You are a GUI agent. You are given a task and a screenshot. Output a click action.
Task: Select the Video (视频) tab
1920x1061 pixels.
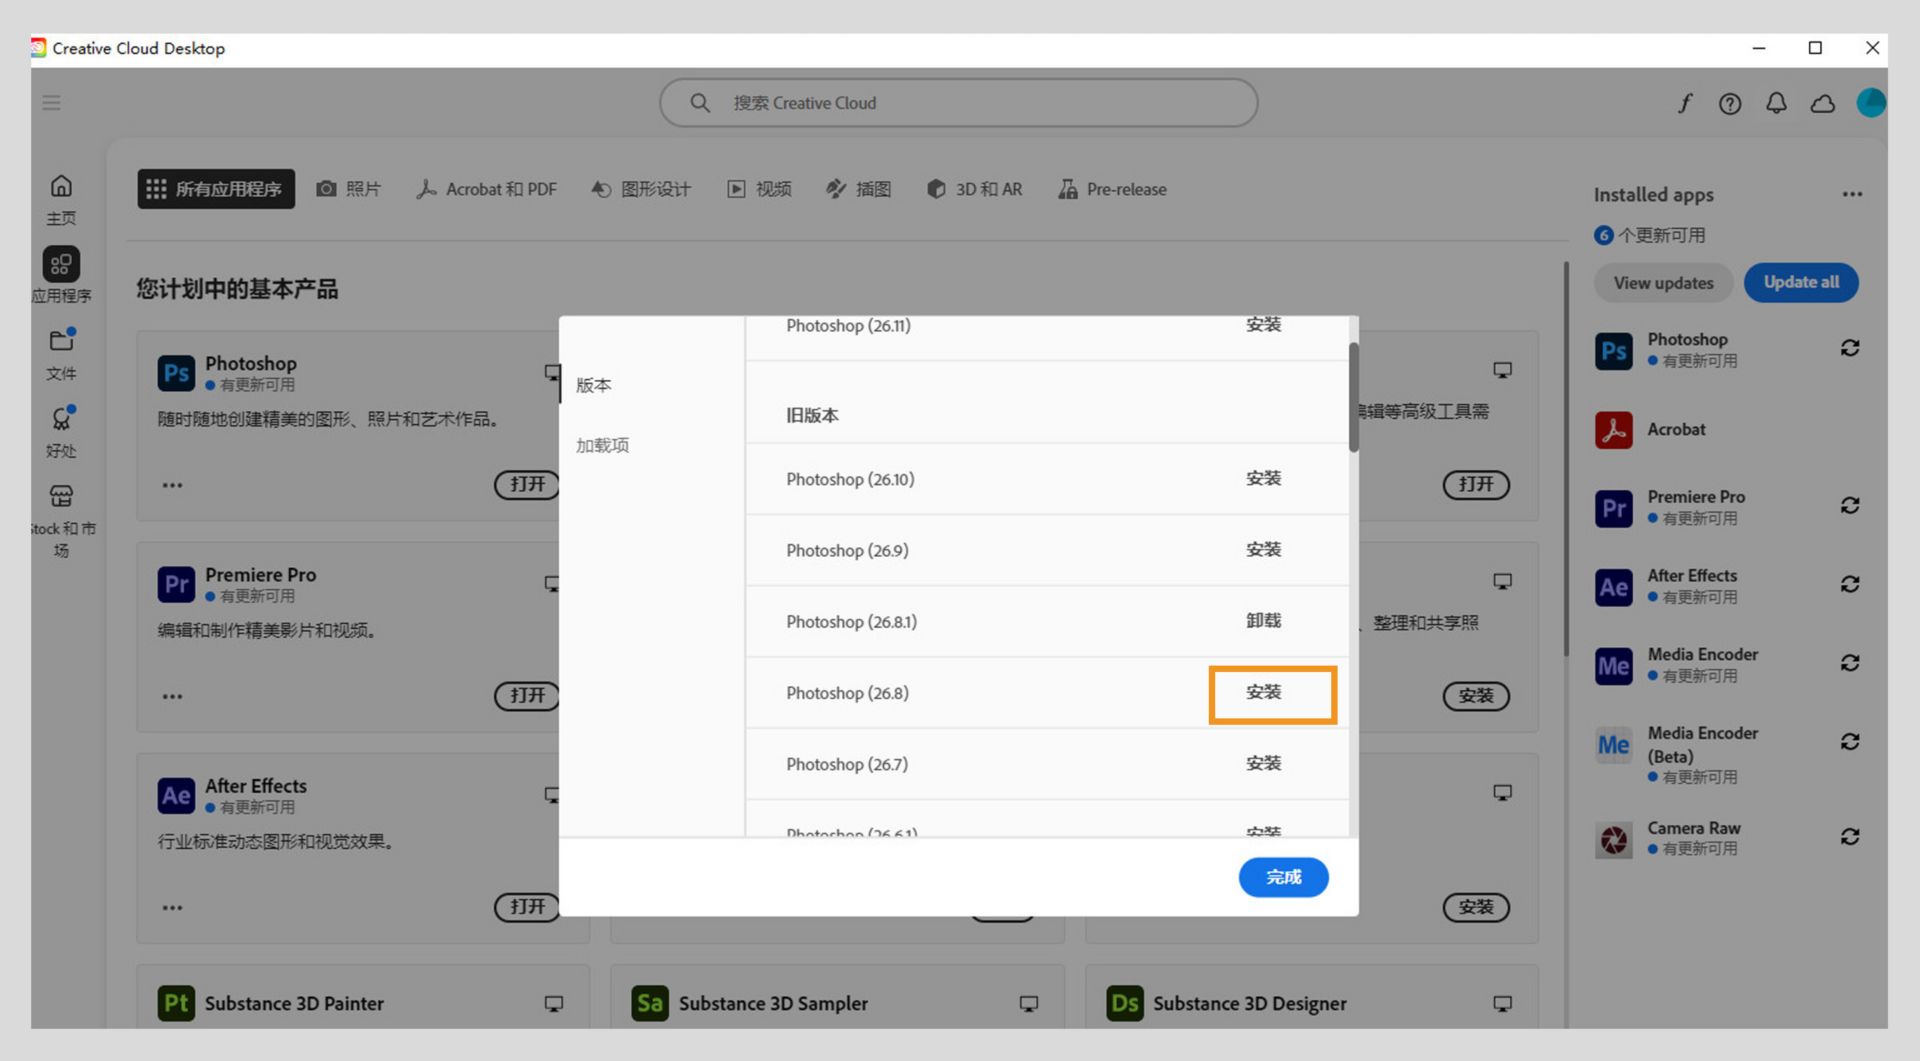pos(759,189)
